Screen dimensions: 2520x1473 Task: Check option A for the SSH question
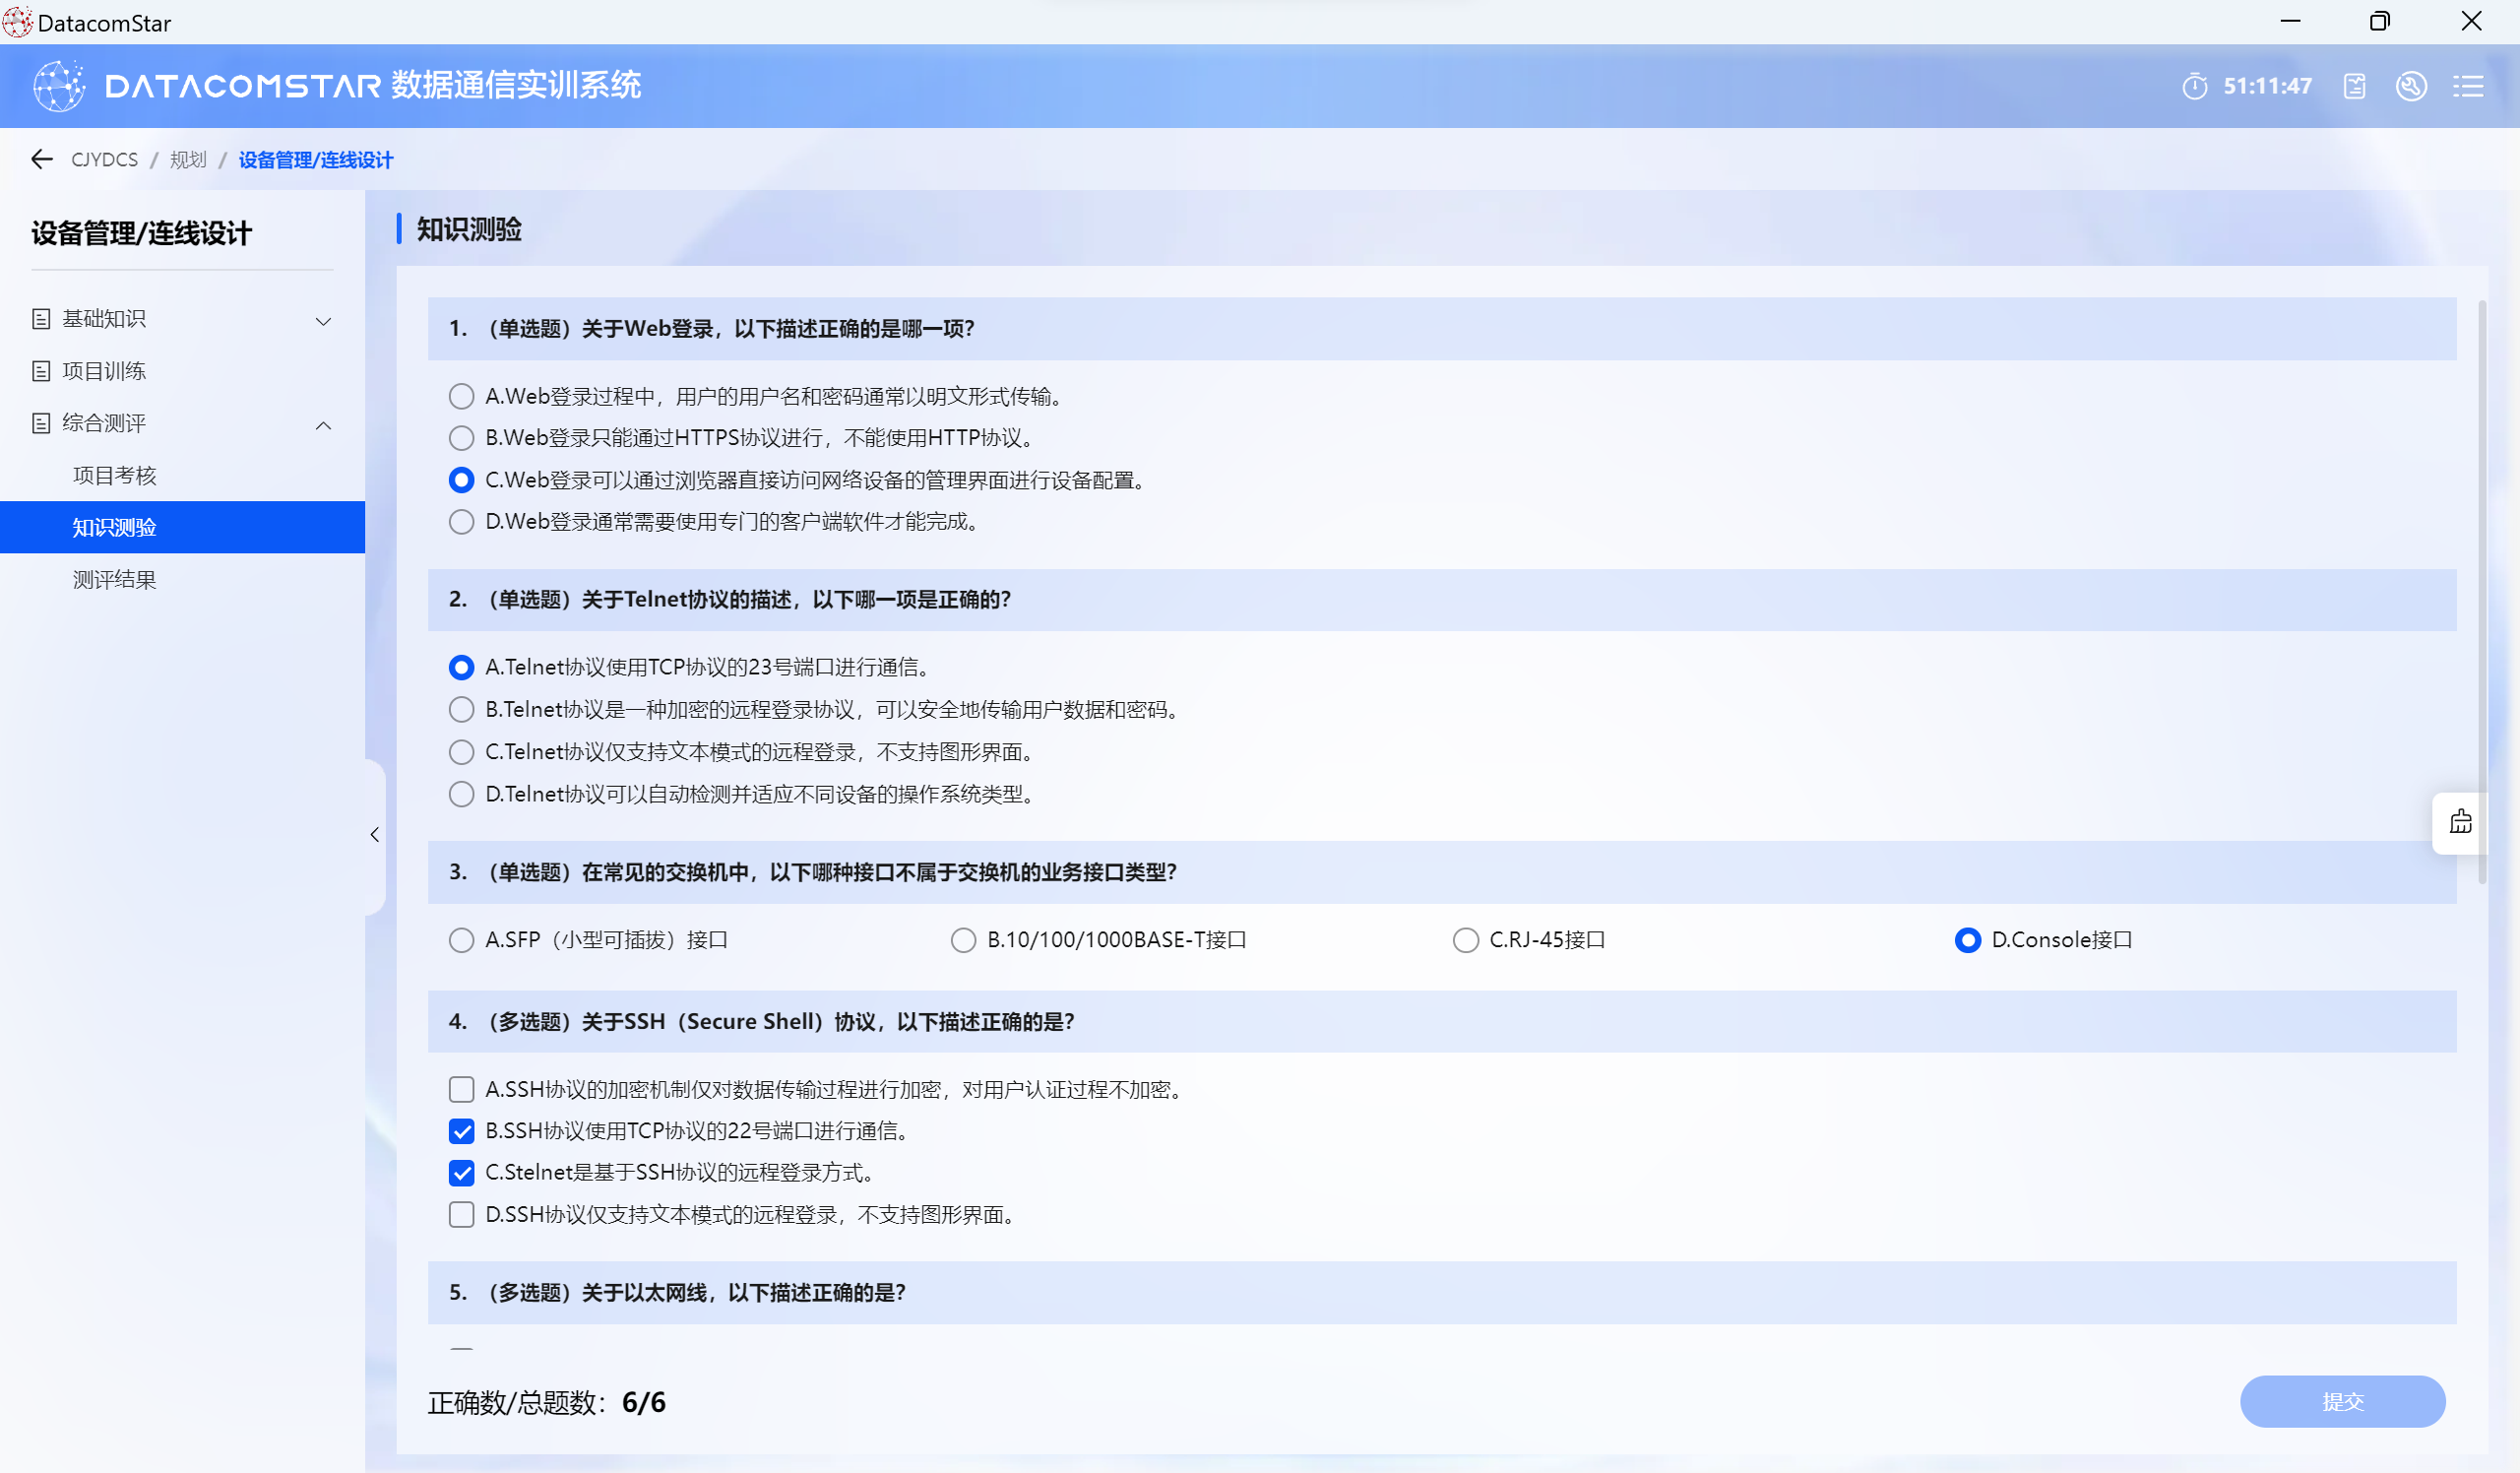click(x=461, y=1089)
